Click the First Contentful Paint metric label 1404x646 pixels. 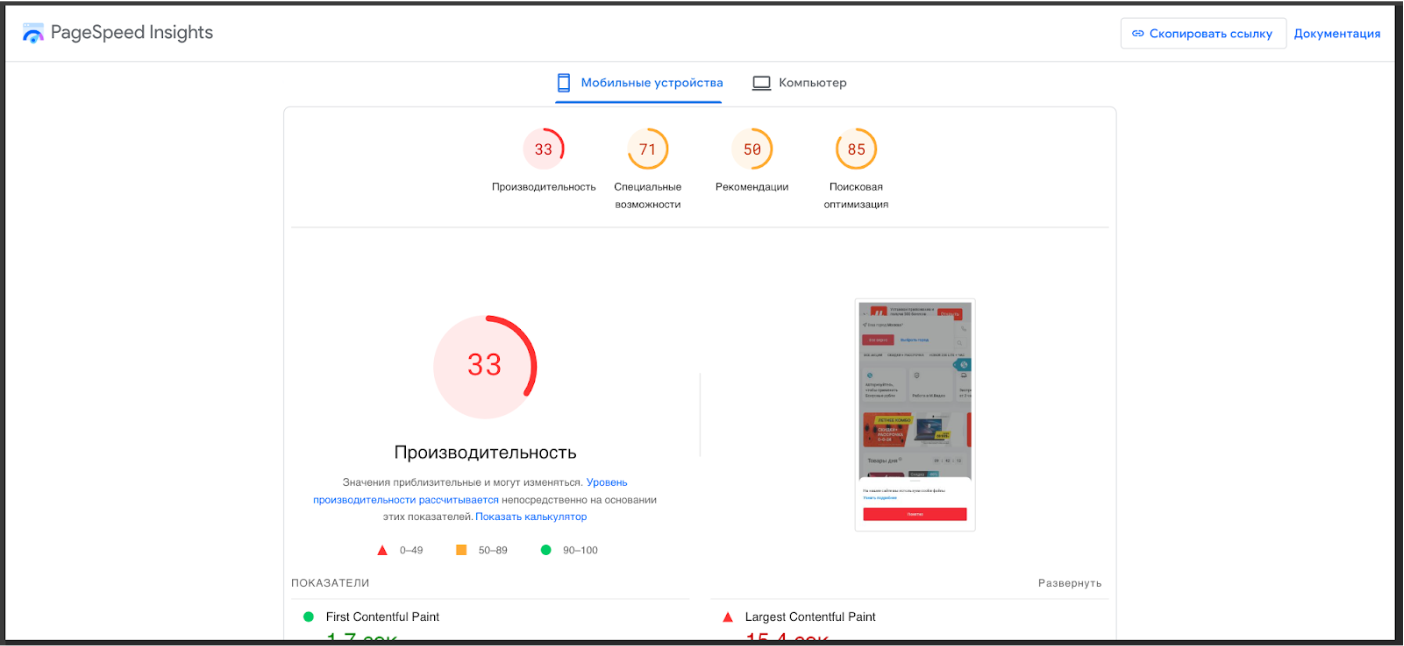(383, 617)
